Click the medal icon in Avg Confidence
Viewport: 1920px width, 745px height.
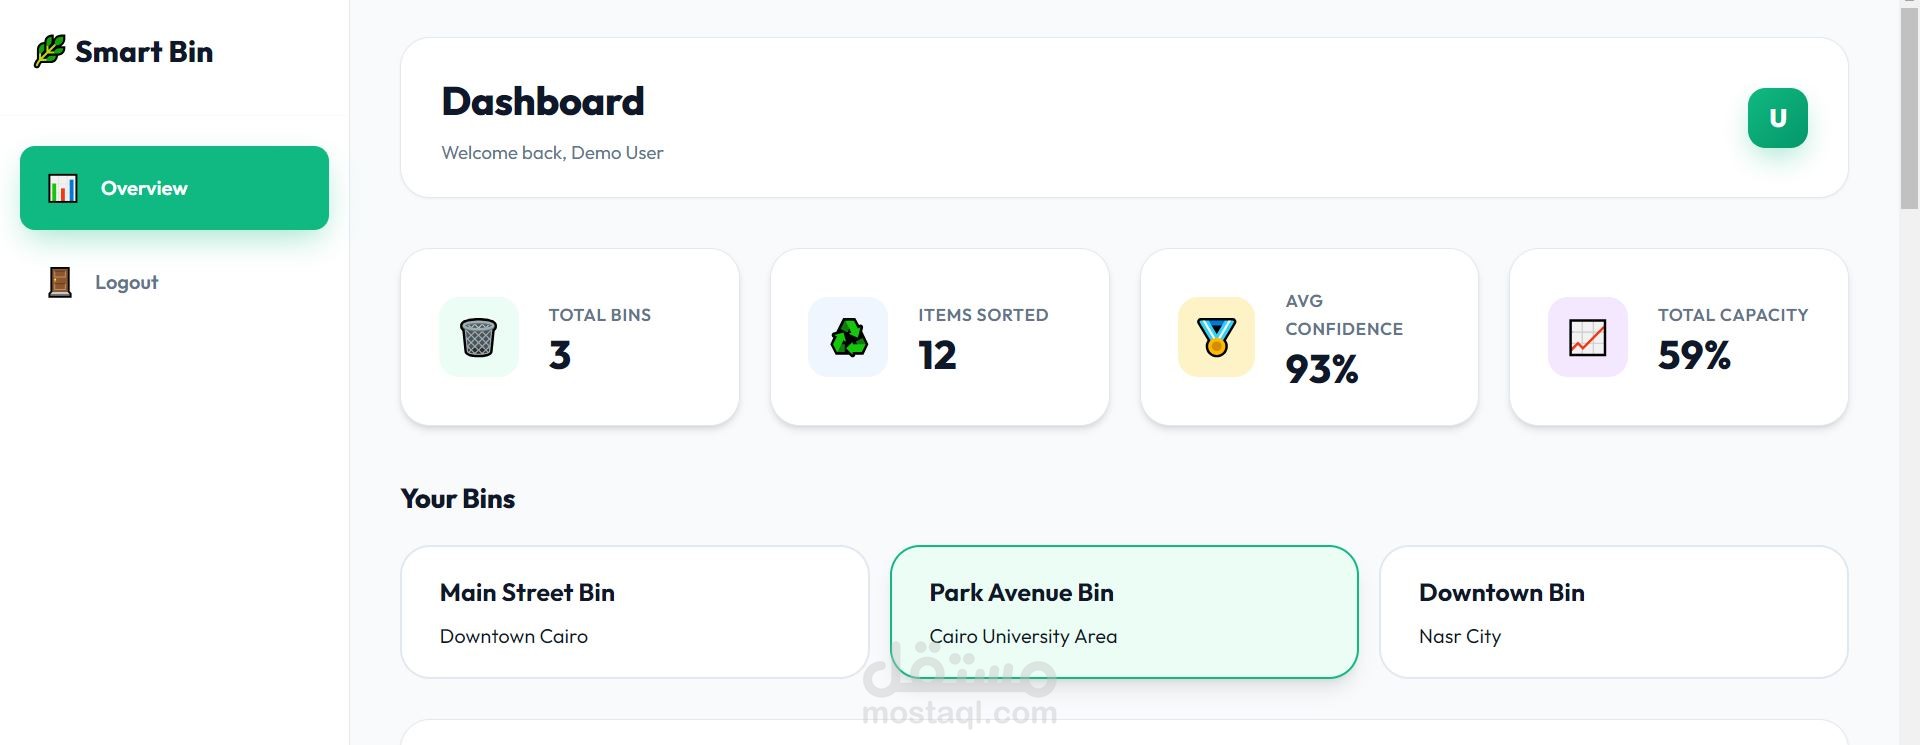pyautogui.click(x=1216, y=337)
